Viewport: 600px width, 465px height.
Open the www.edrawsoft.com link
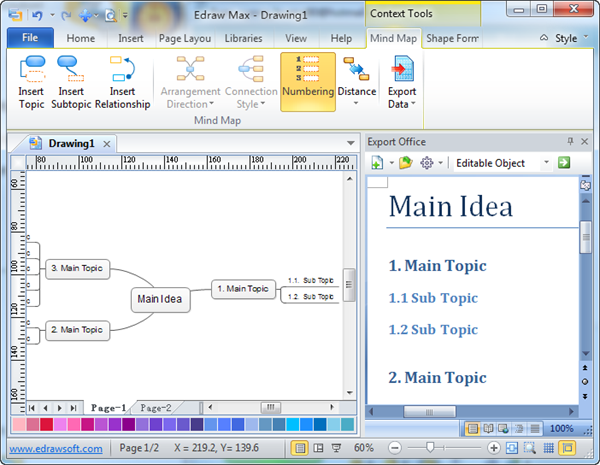point(57,449)
